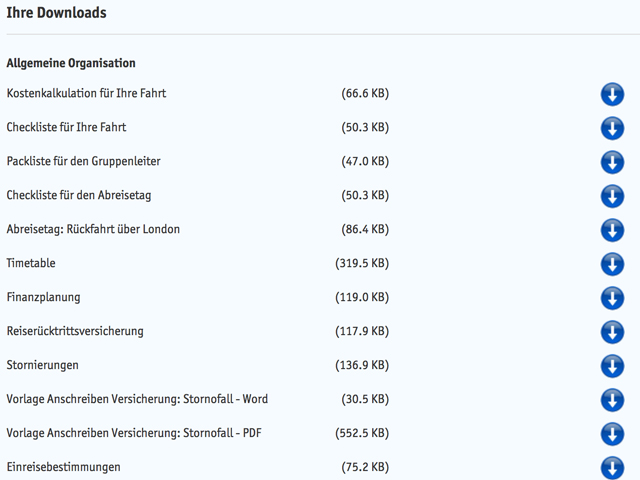Click download icon for Rückfahrt über London

pos(612,230)
